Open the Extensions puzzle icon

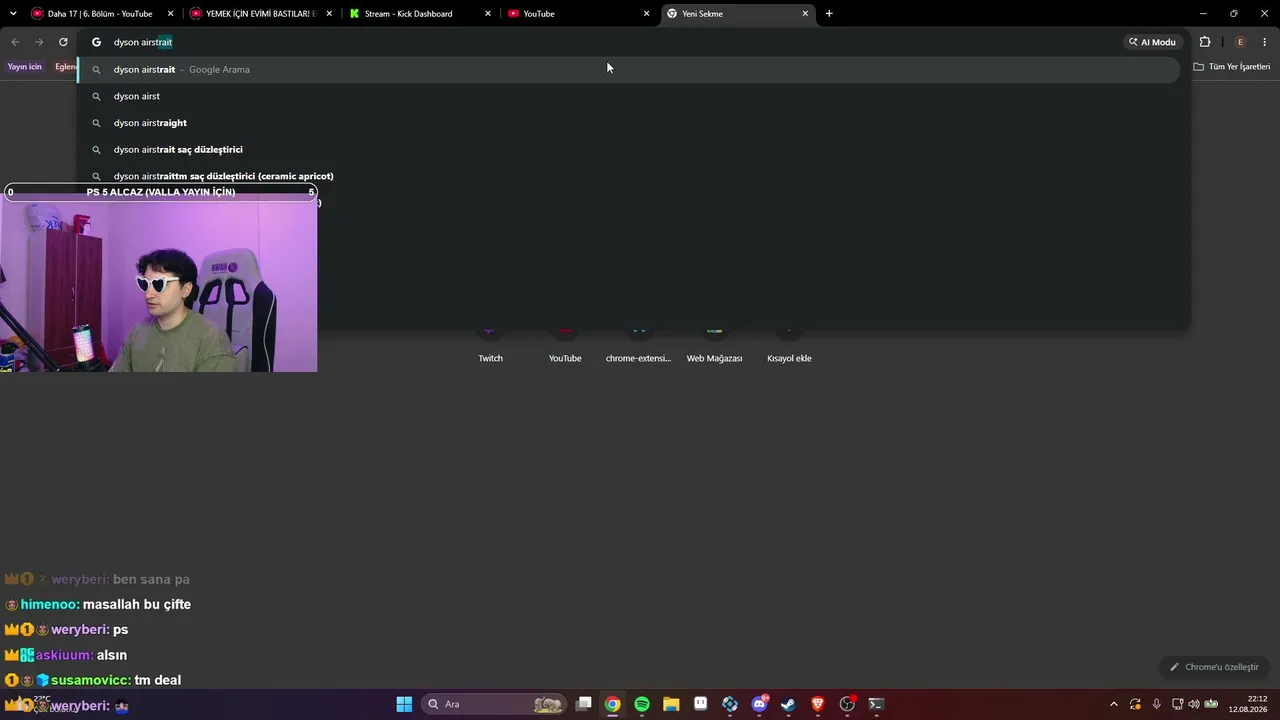coord(1205,42)
